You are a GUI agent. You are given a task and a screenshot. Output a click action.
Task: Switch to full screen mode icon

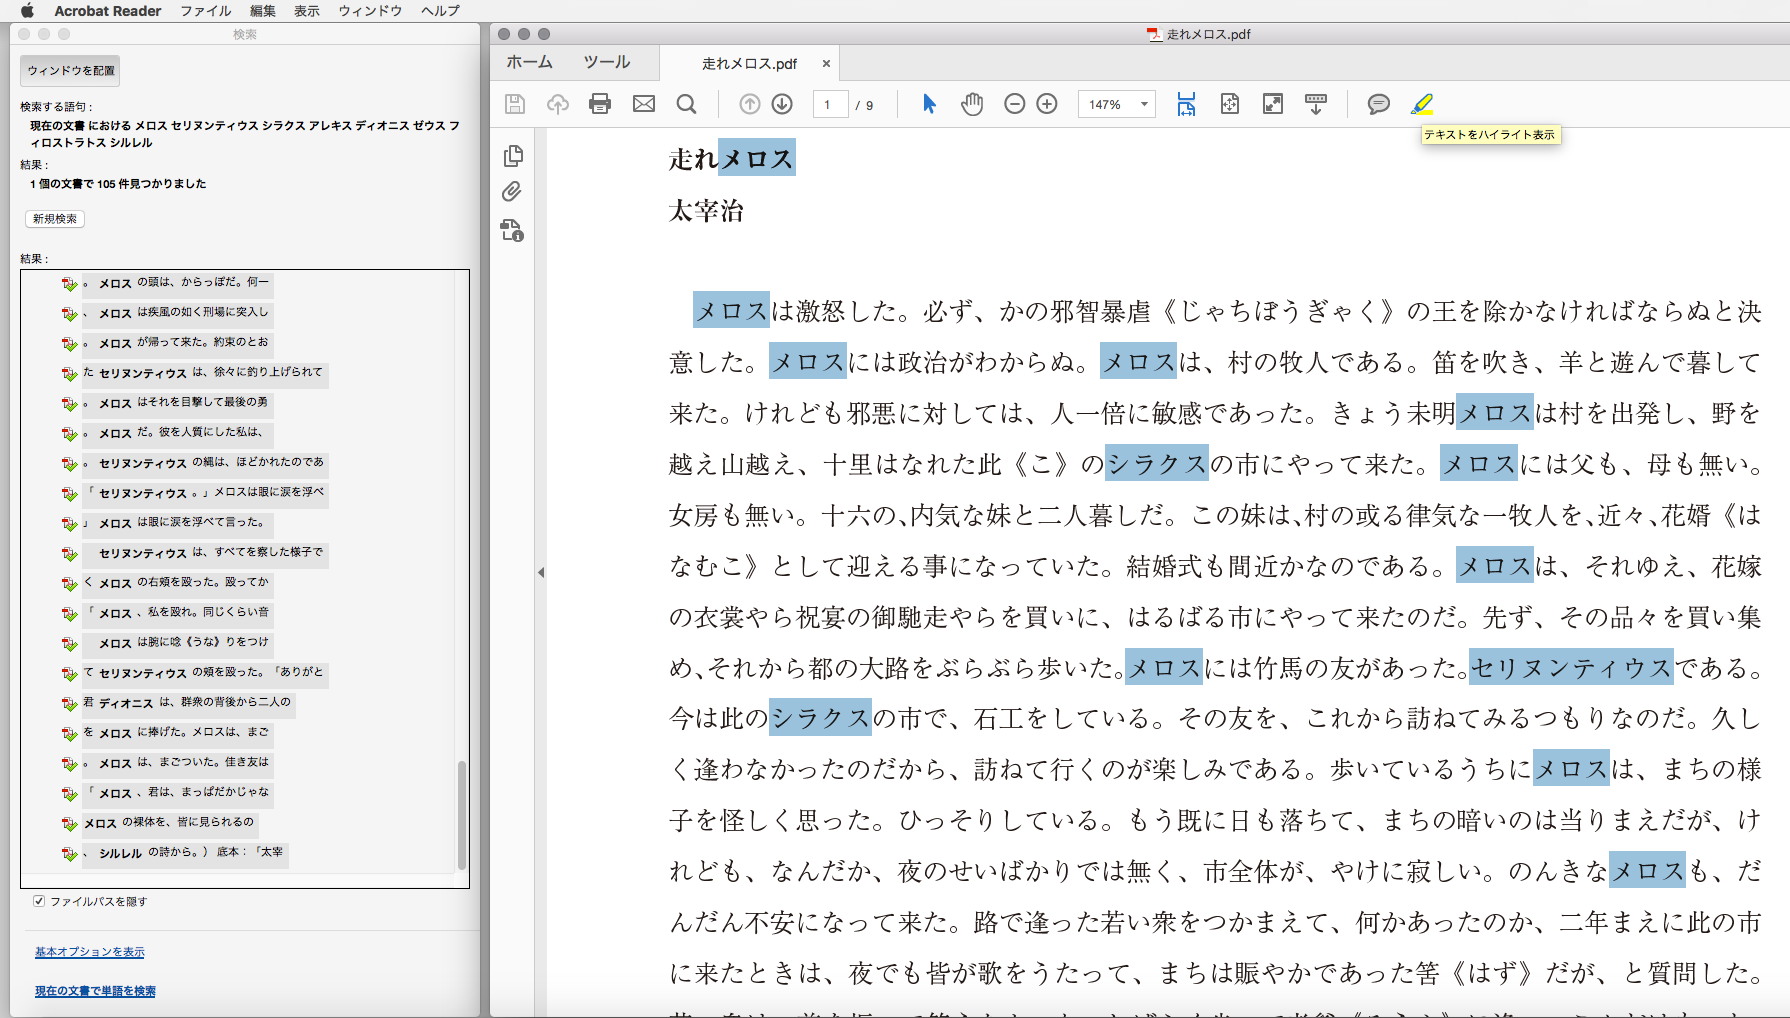[1273, 104]
